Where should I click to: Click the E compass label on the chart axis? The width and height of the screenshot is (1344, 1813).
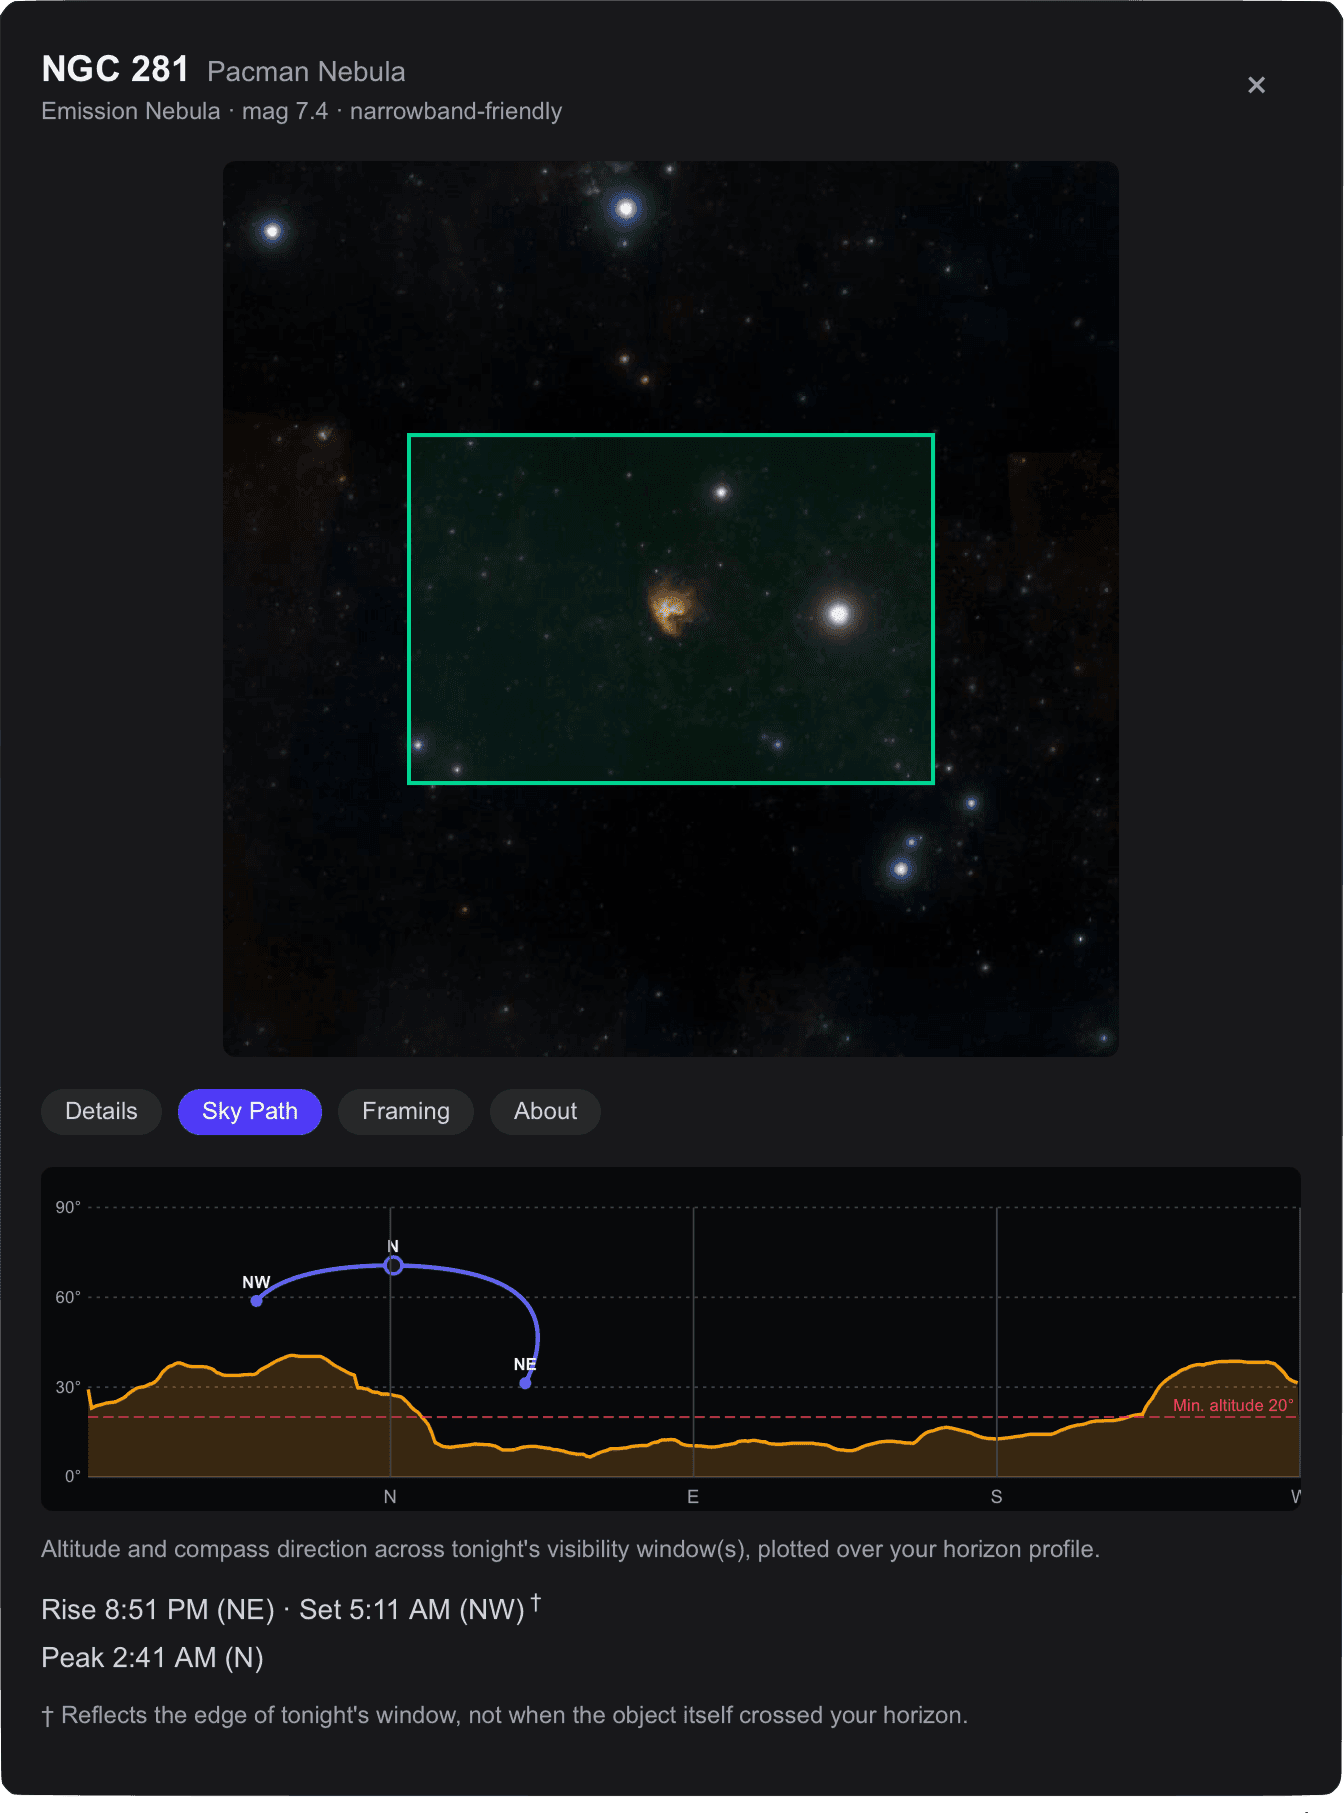693,1497
